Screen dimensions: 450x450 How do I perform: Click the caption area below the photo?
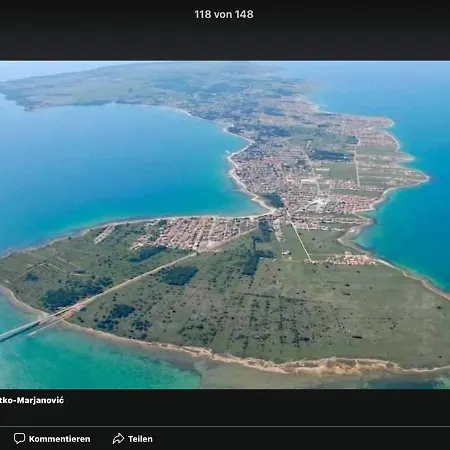pyautogui.click(x=225, y=407)
